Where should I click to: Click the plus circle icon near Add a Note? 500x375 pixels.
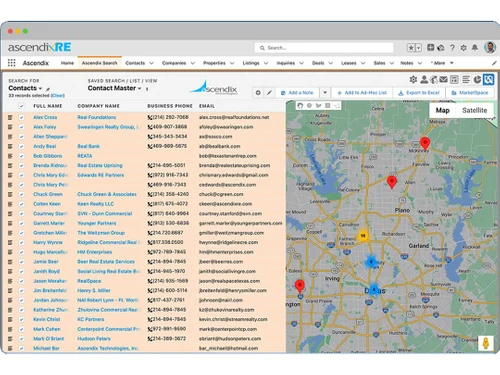(258, 93)
